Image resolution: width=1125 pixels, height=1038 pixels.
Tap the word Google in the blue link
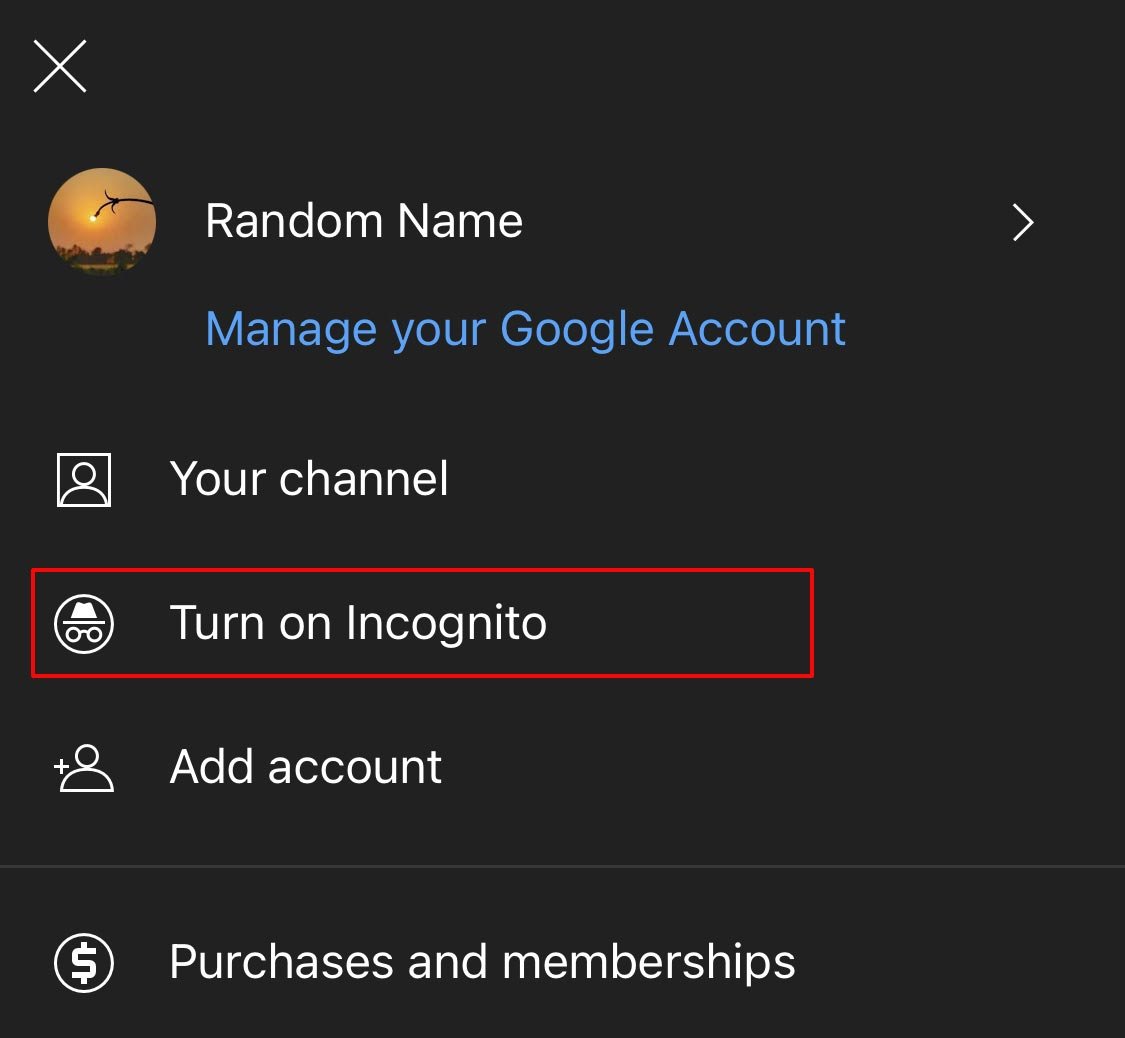coord(577,330)
